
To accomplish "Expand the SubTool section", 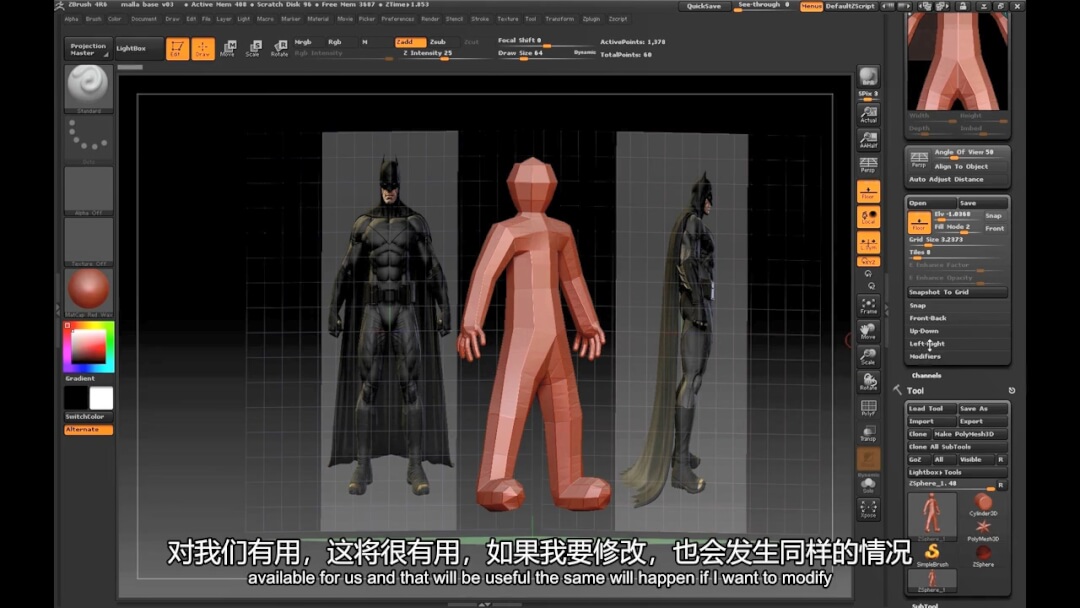I will pos(925,605).
